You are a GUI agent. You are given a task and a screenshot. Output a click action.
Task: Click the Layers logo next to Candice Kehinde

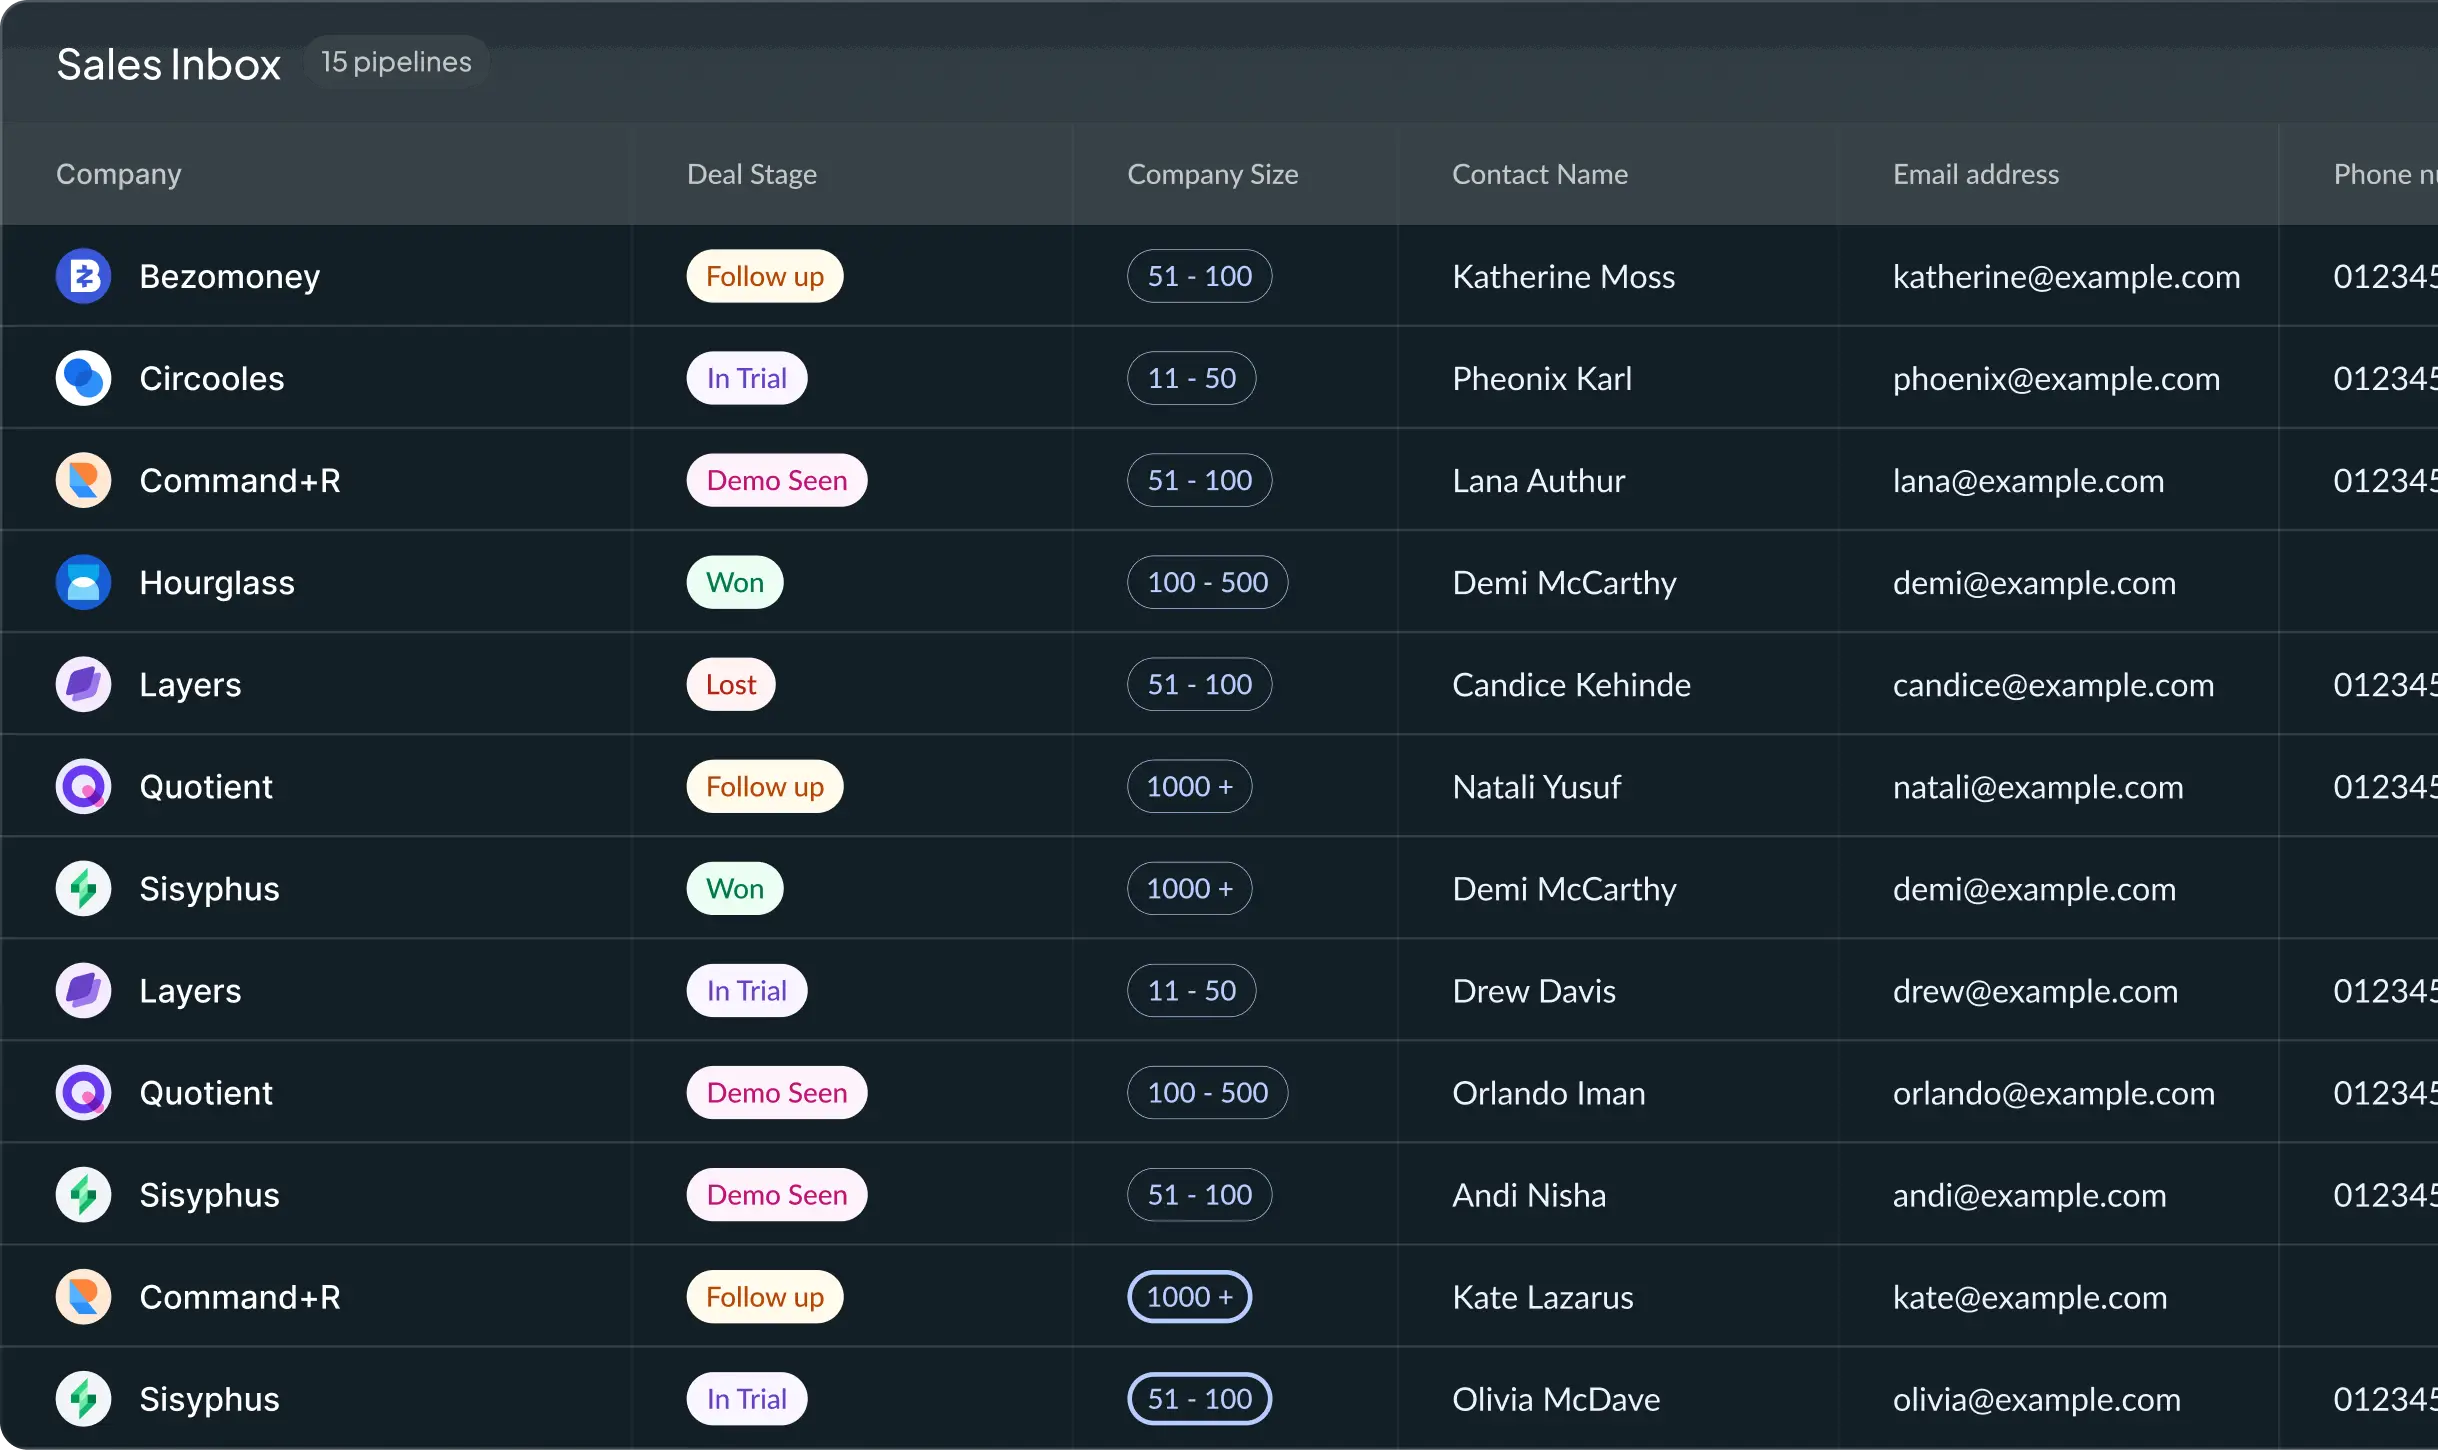click(83, 684)
